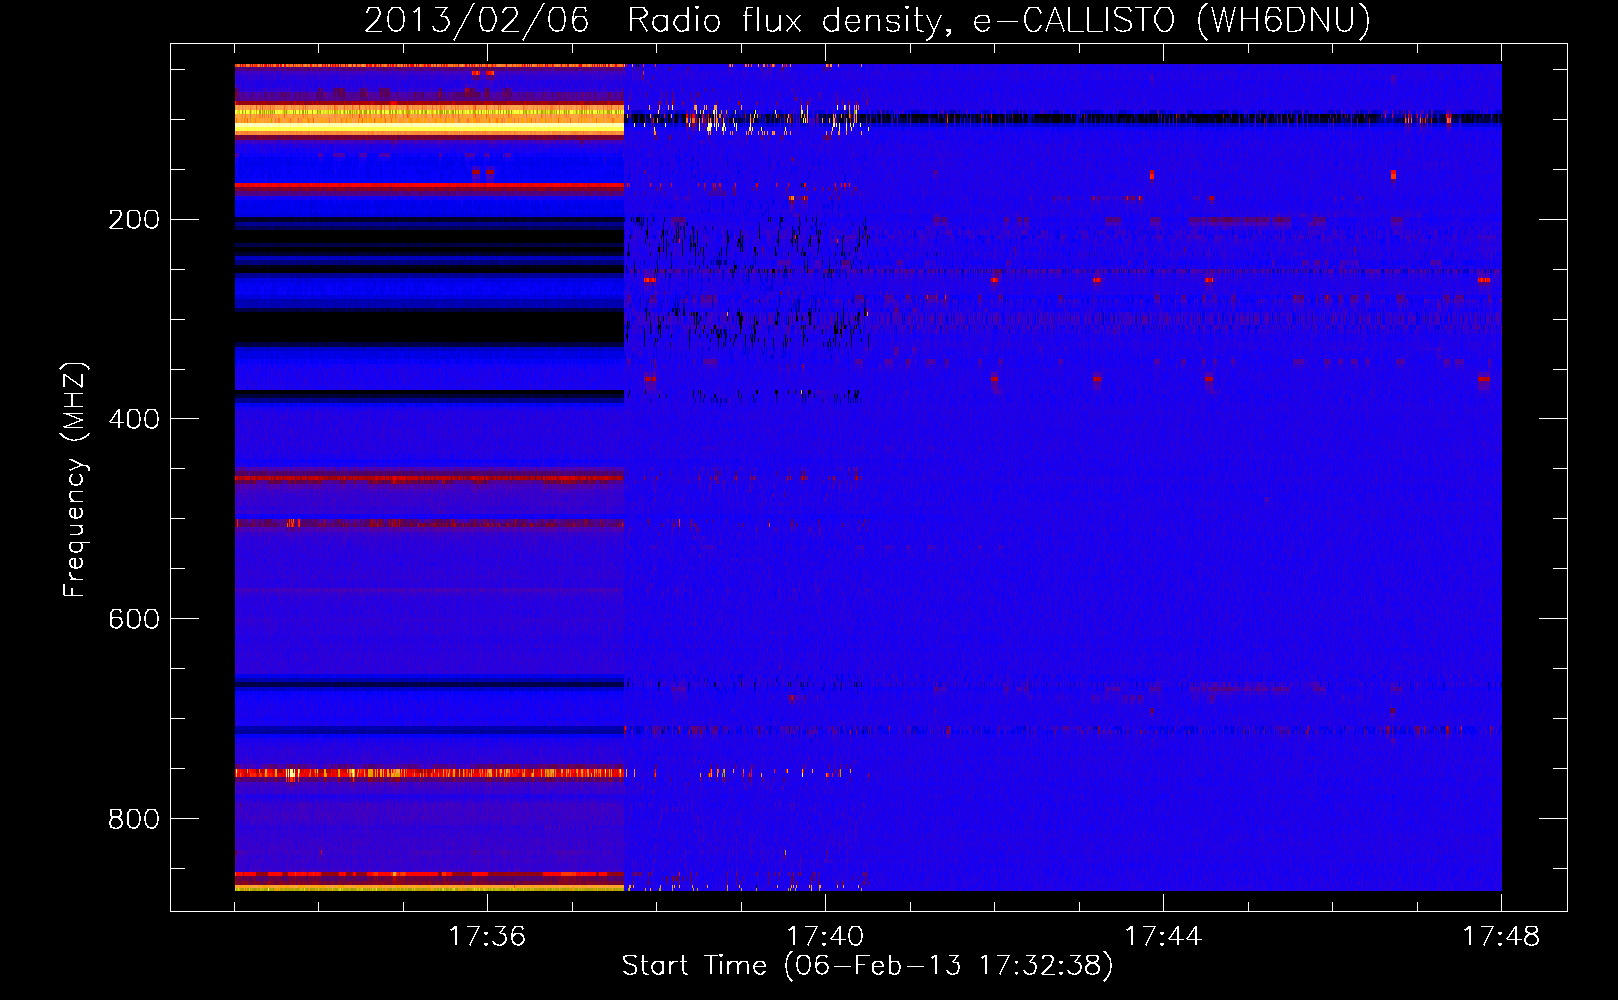This screenshot has height=1000, width=1618.
Task: Click the 400 frequency tick label
Action: pyautogui.click(x=134, y=419)
